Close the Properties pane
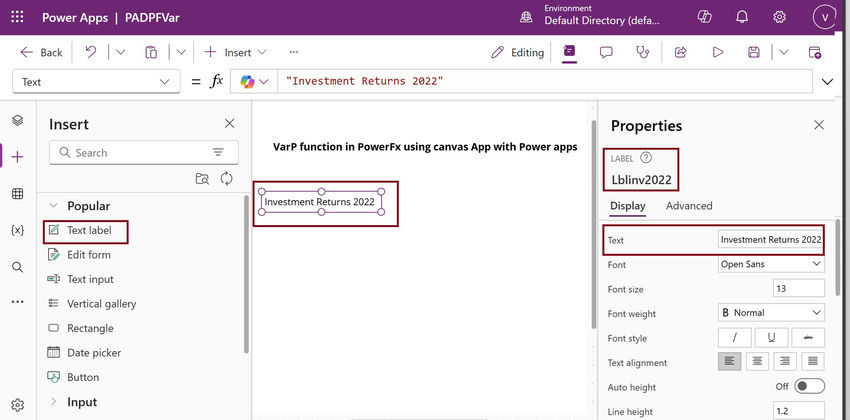The image size is (850, 420). (x=819, y=125)
